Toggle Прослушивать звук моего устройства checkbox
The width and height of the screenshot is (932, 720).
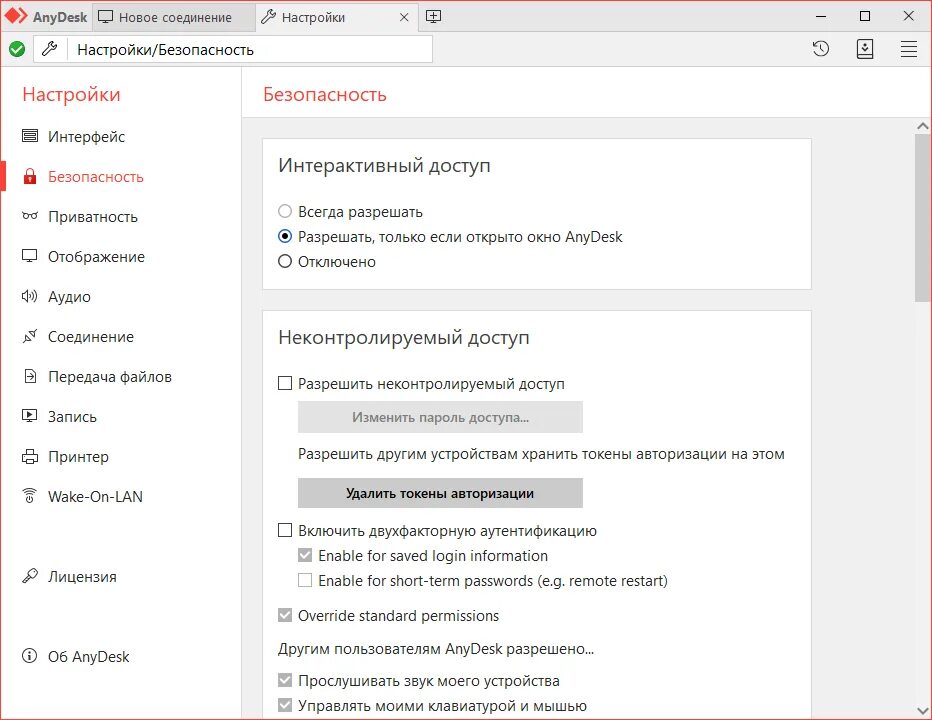[x=285, y=680]
